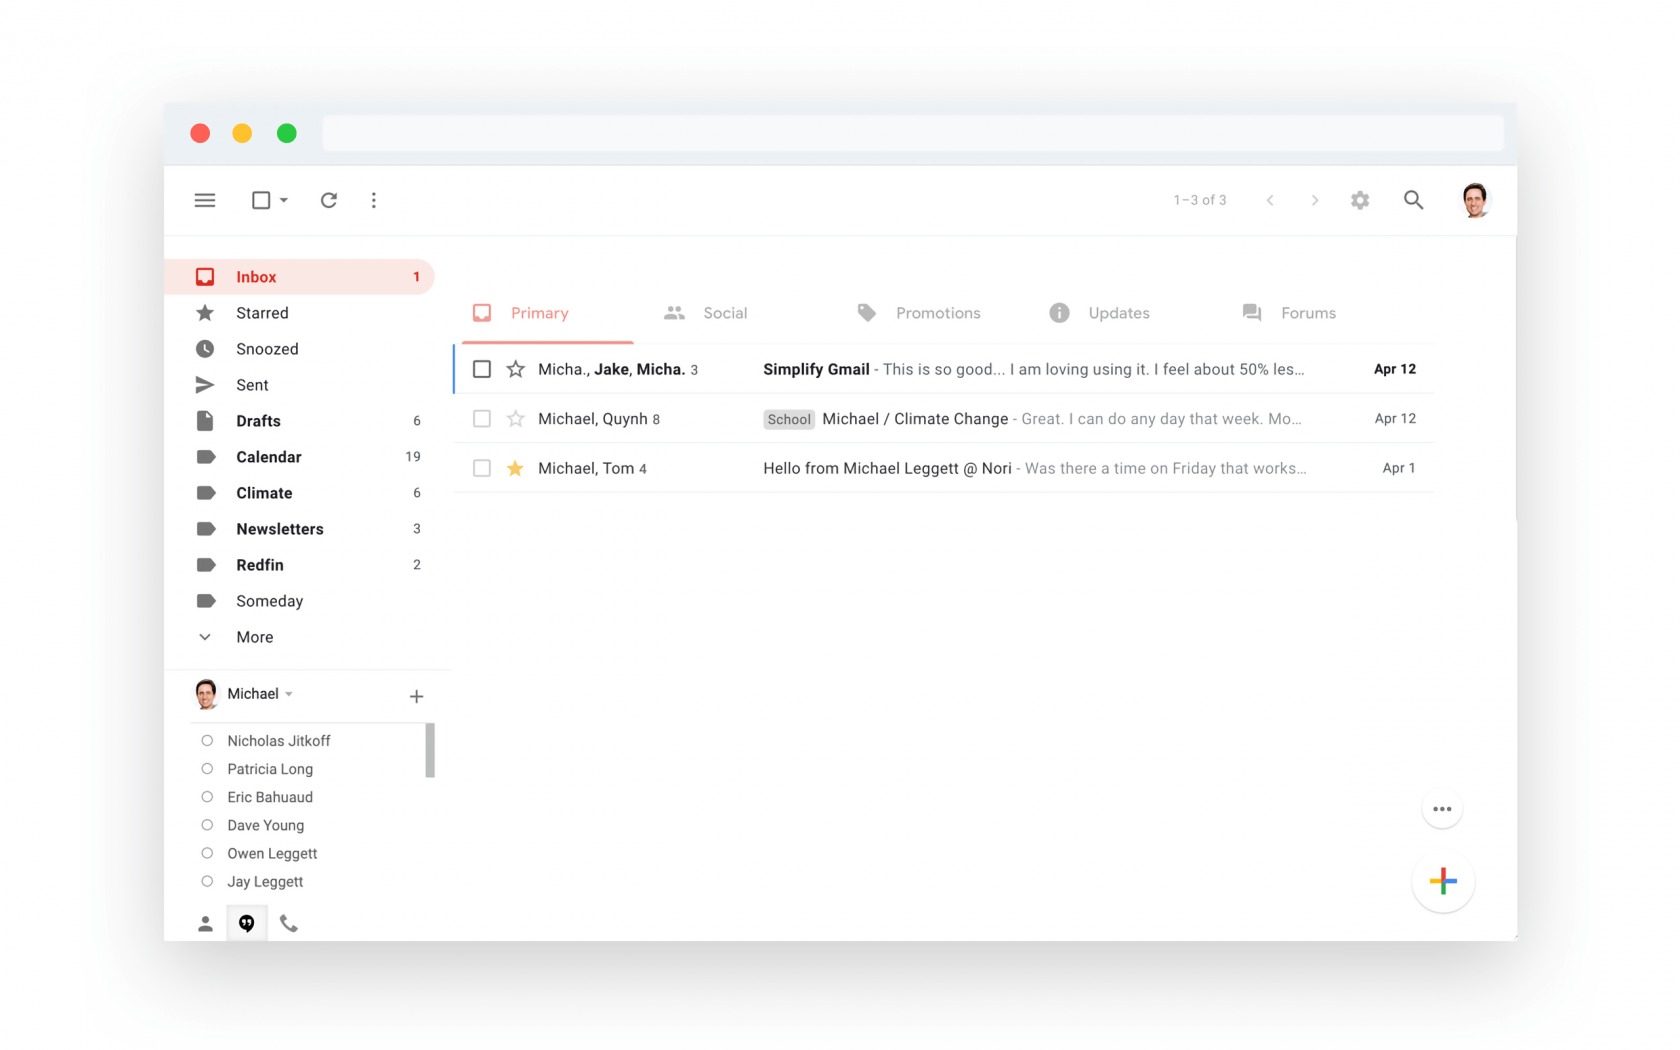Star the Simplify Gmail email
The width and height of the screenshot is (1680, 1050).
pyautogui.click(x=516, y=369)
